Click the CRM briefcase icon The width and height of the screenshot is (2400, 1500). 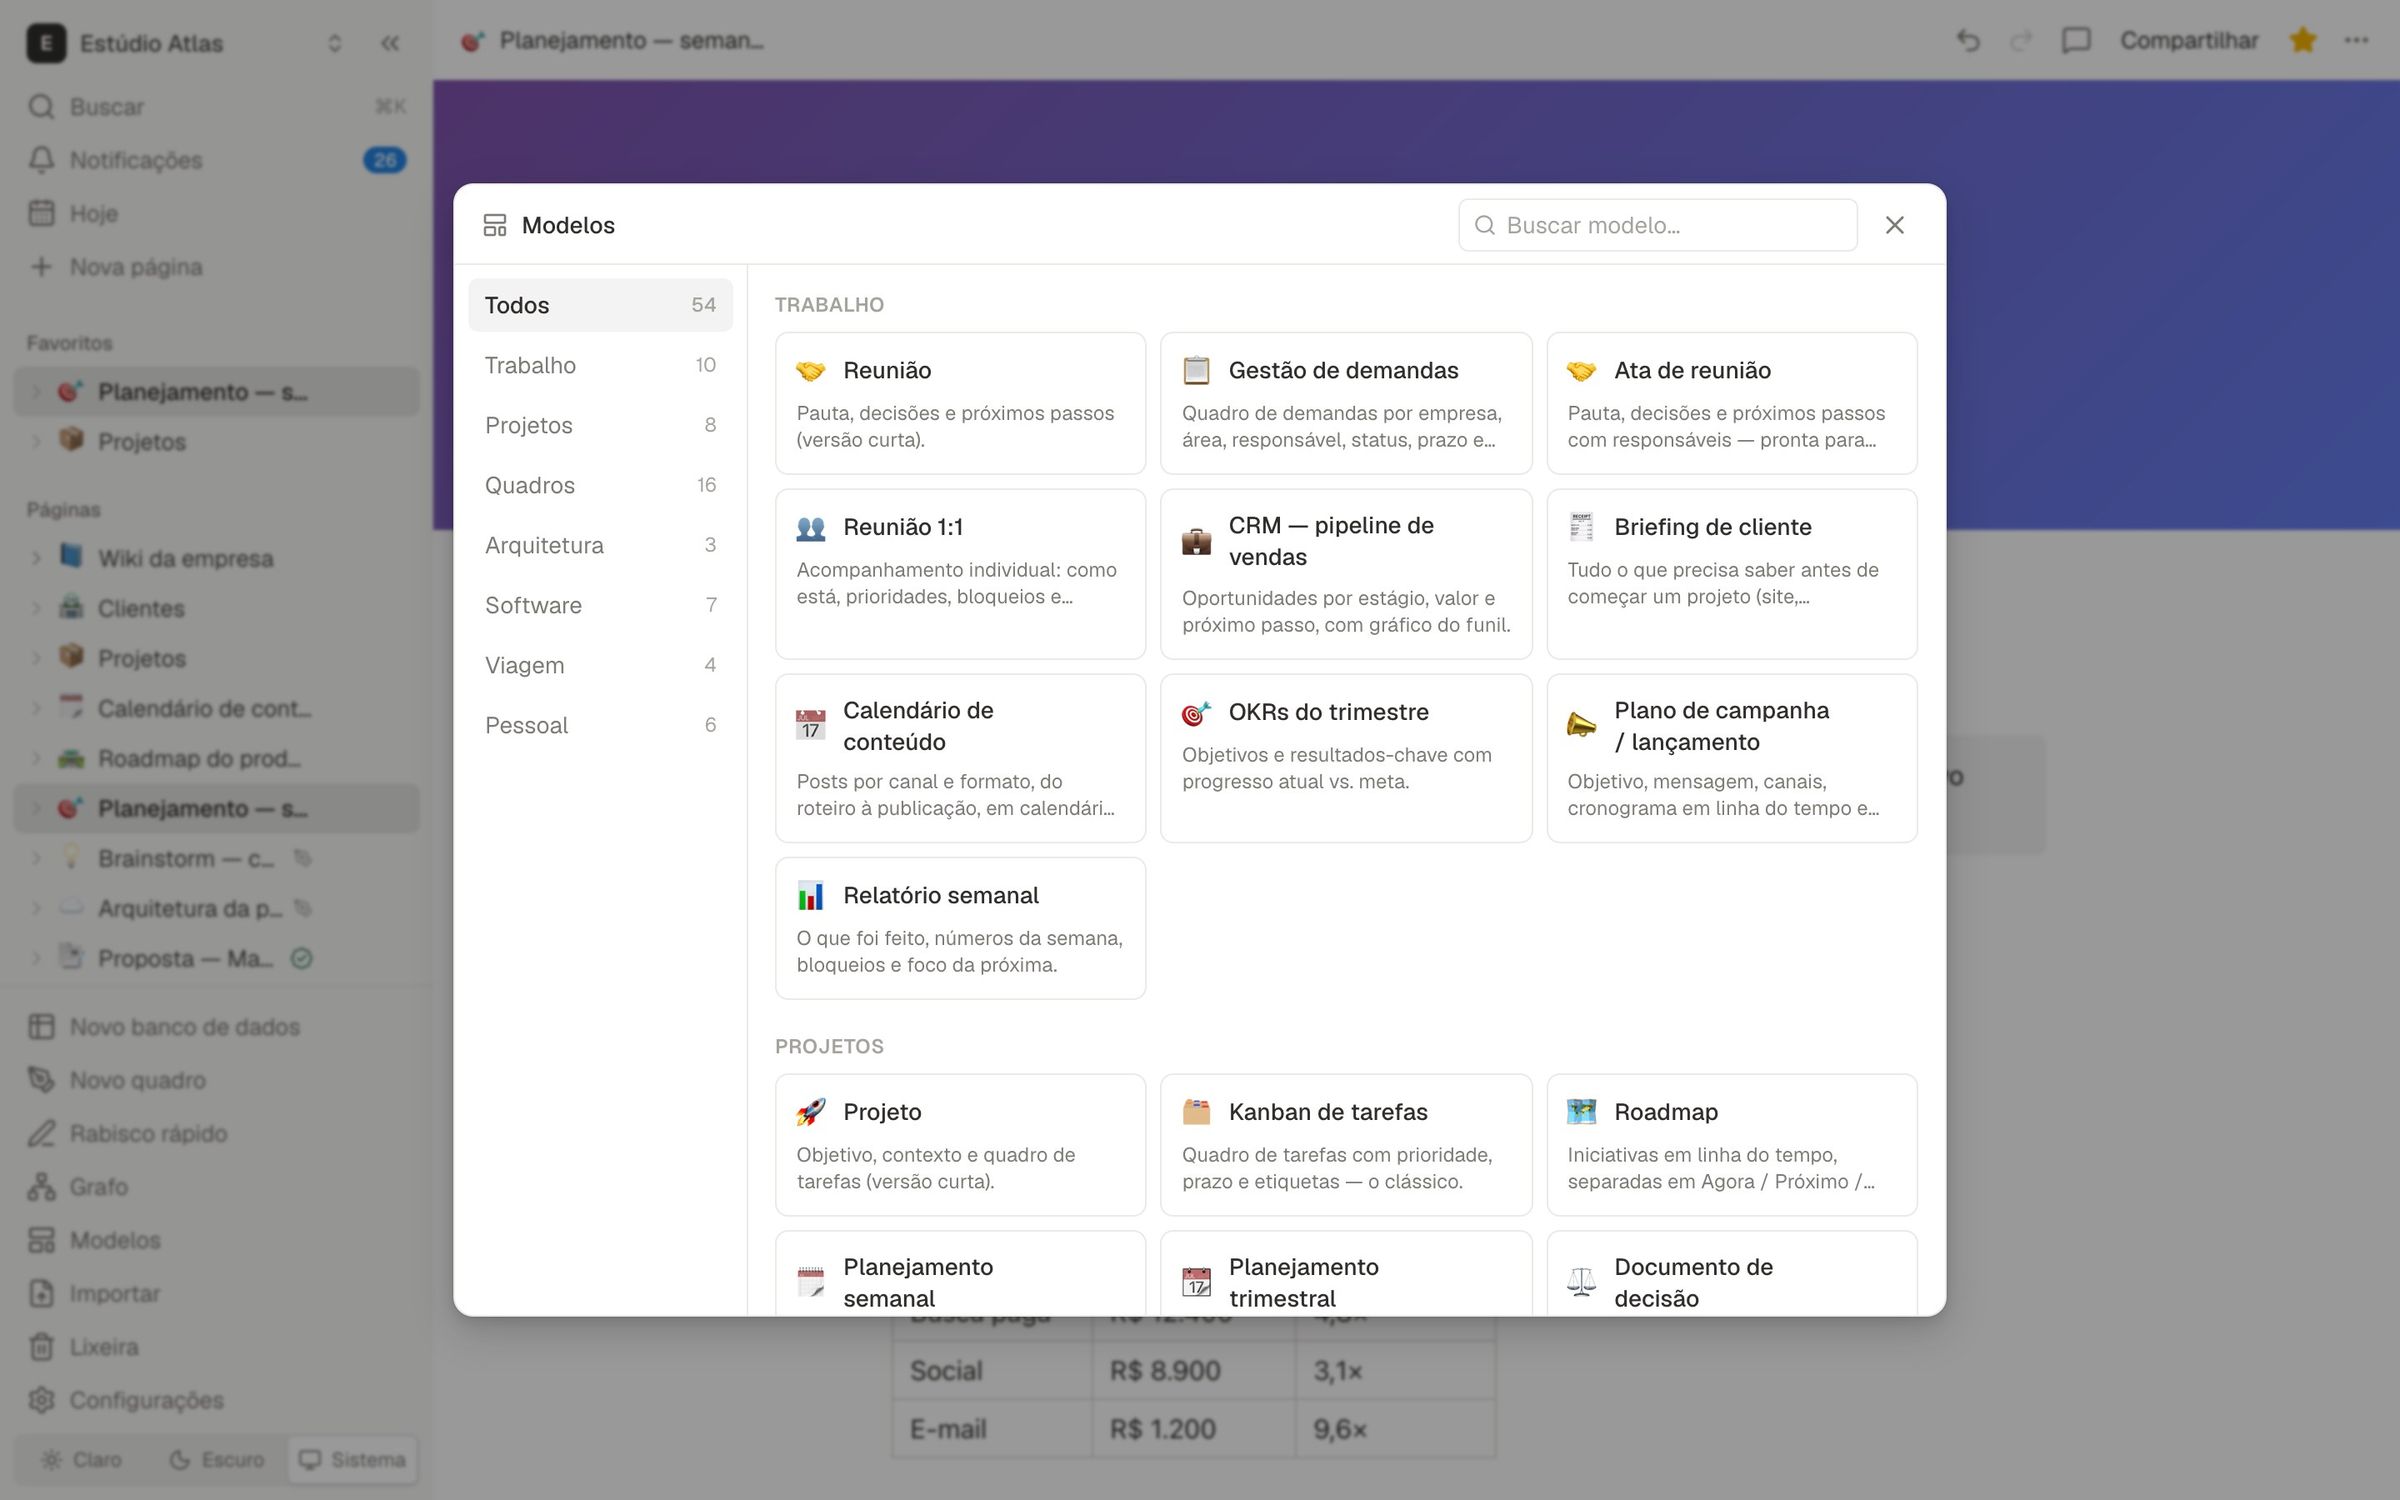coord(1196,541)
